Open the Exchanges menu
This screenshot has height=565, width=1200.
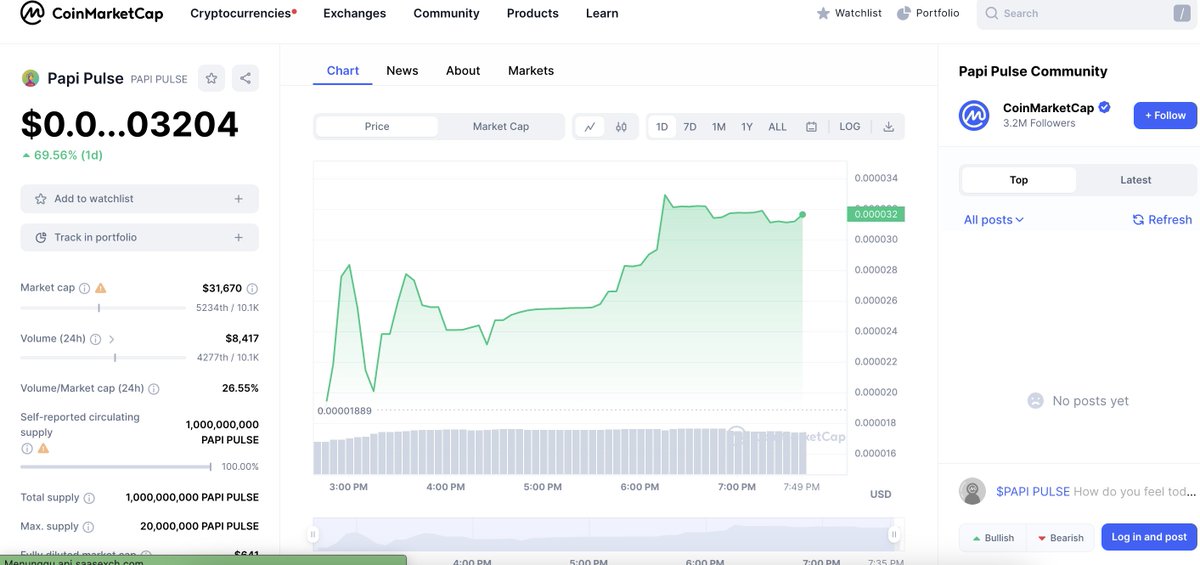355,13
